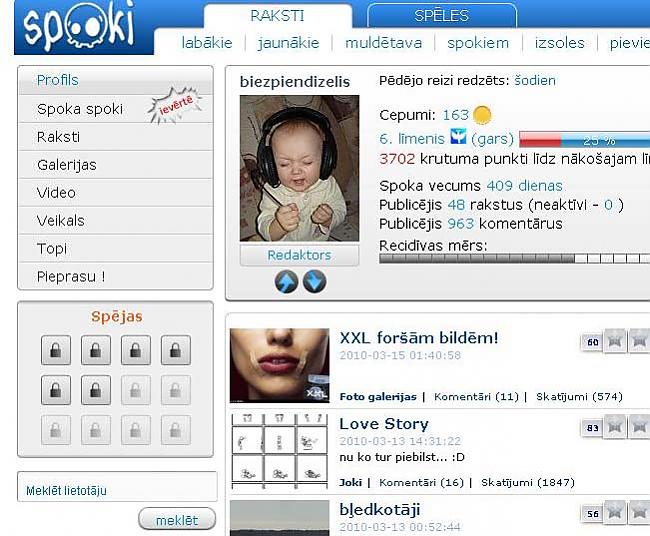Click the first star on XXL foršām bildēm
The image size is (650, 536).
click(x=615, y=341)
